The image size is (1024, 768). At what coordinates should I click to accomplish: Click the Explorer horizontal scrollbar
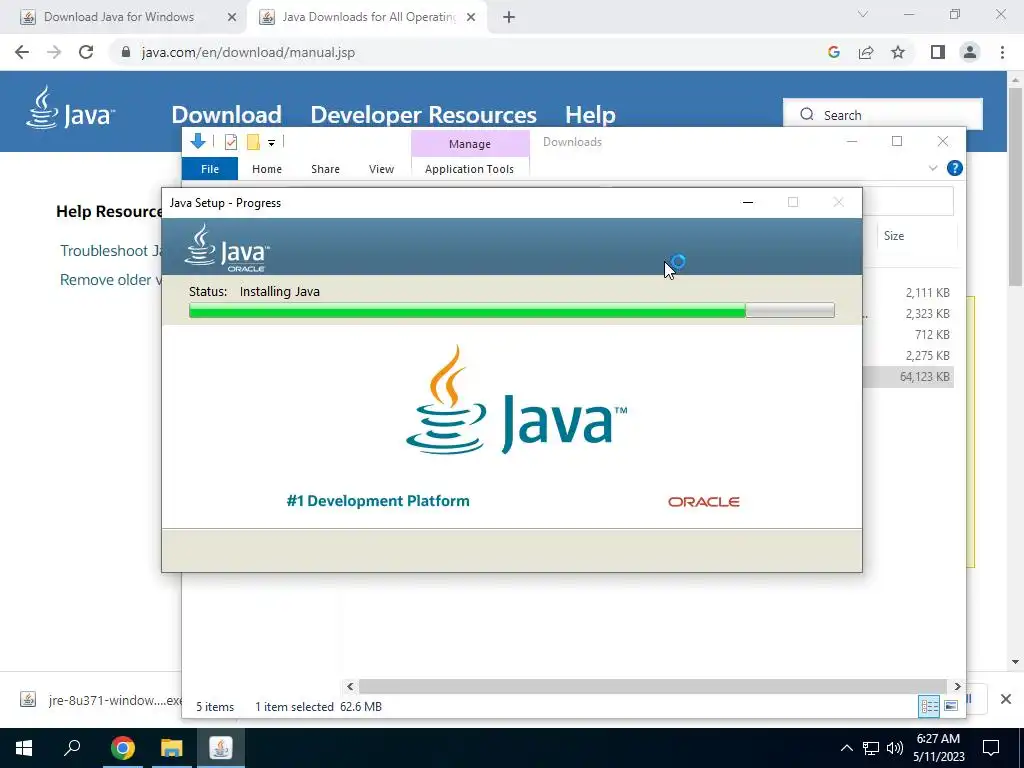(652, 686)
